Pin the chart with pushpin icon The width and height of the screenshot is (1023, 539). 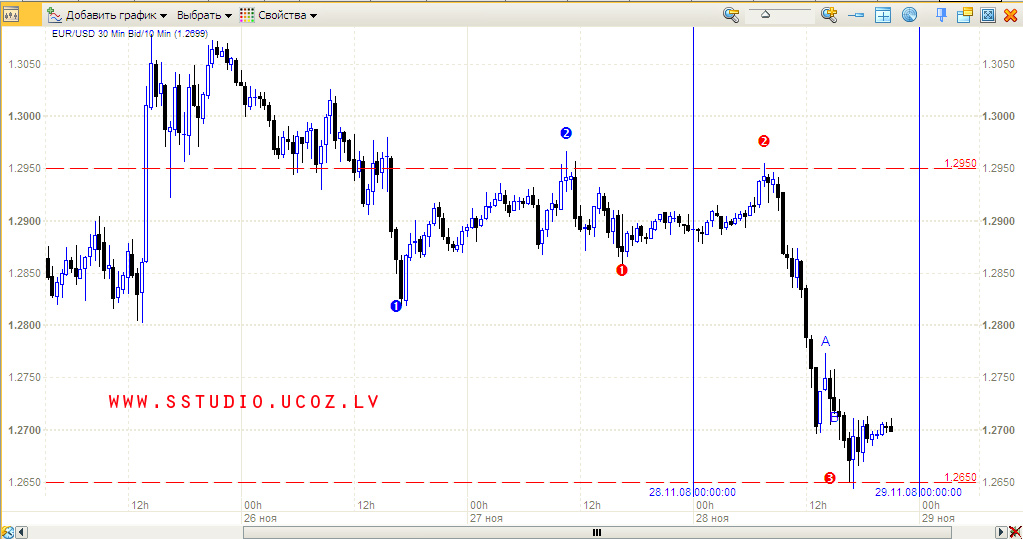[x=941, y=14]
